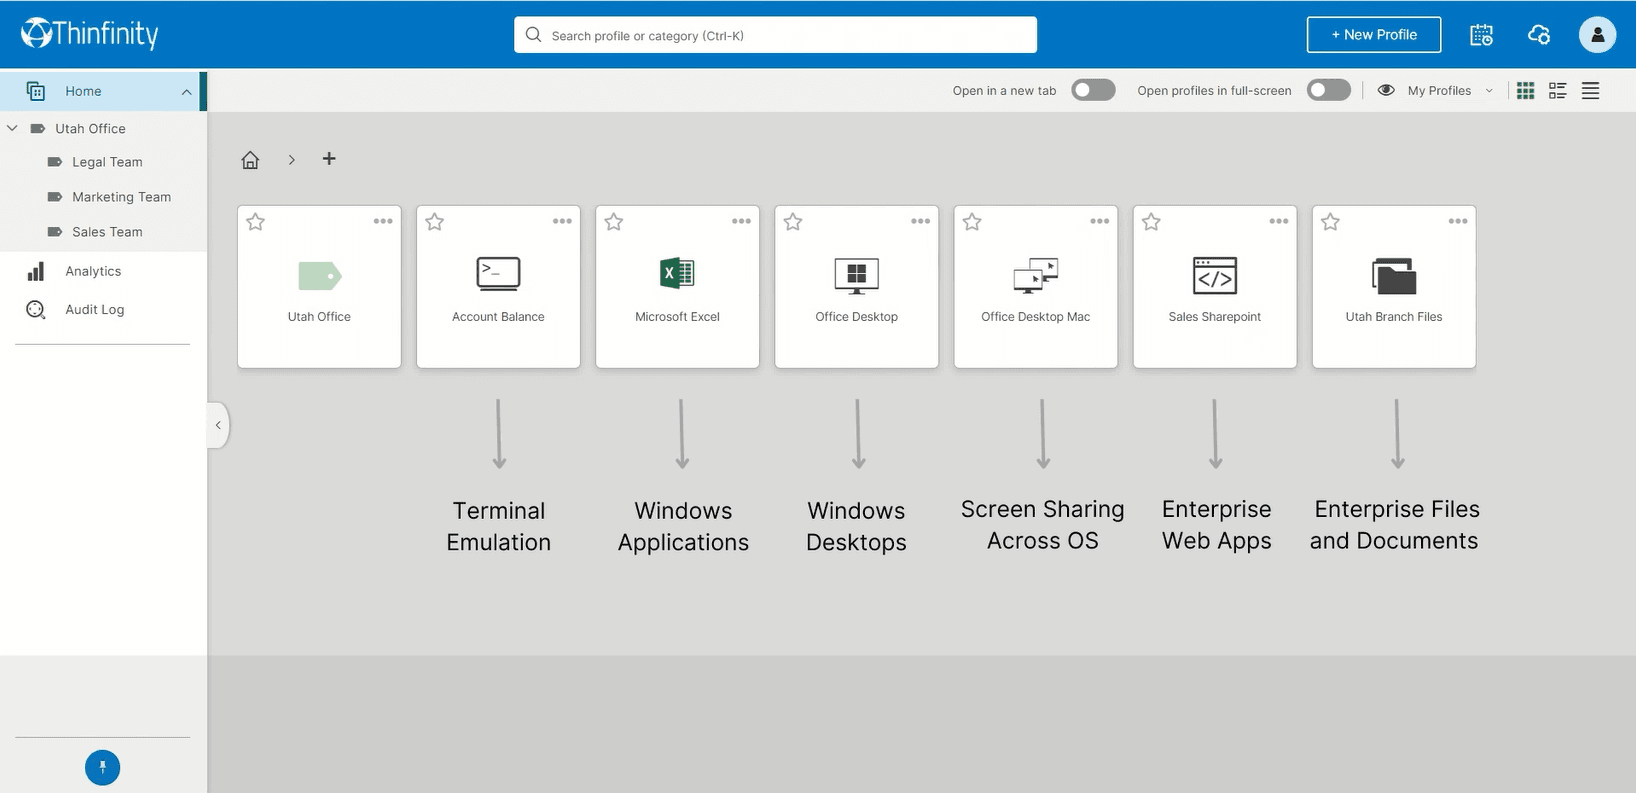Switch to grid tile view
Viewport: 1636px width, 793px height.
click(x=1525, y=91)
